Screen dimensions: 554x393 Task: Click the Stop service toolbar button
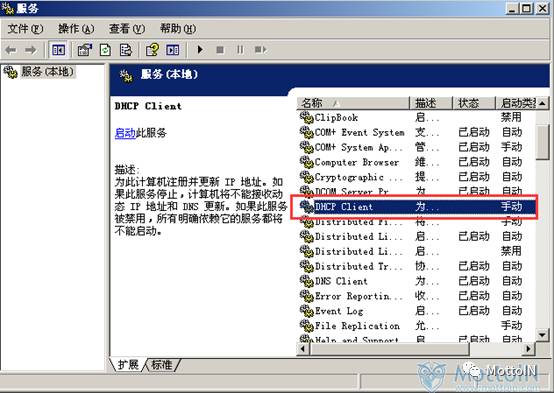220,50
